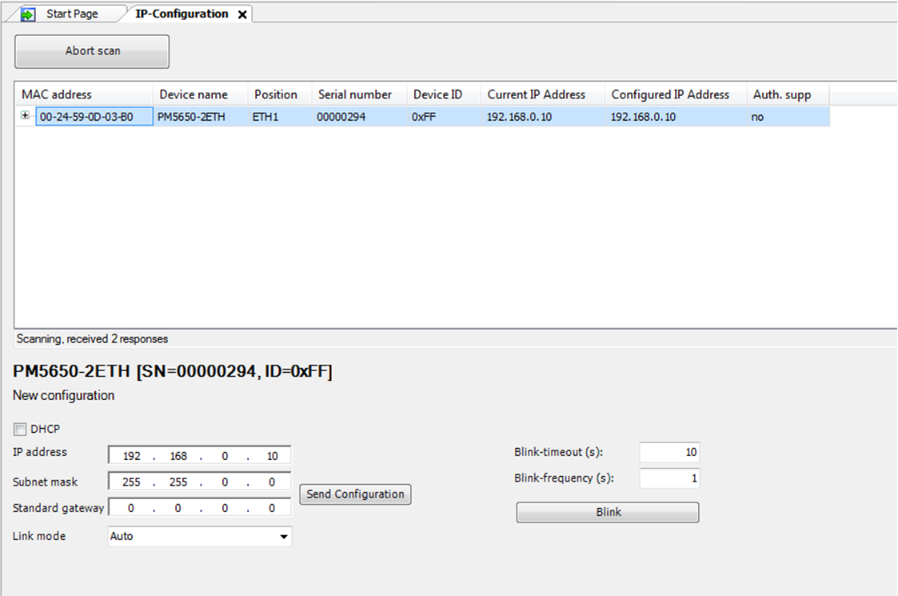This screenshot has height=596, width=898.
Task: Sort by MAC address column header
Action: [x=84, y=94]
